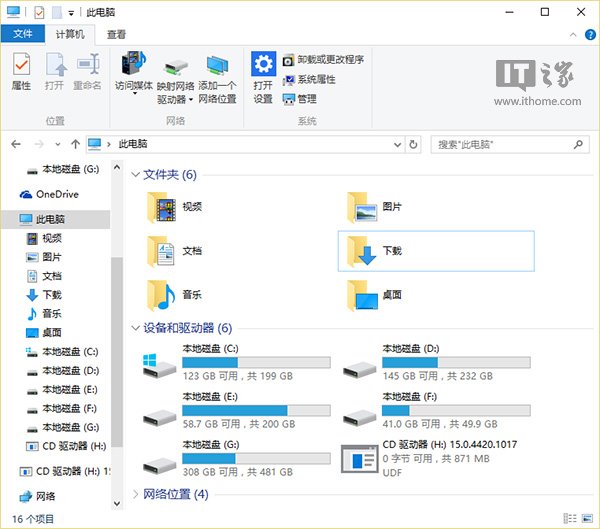Open the 文件 (File) tab

[22, 33]
